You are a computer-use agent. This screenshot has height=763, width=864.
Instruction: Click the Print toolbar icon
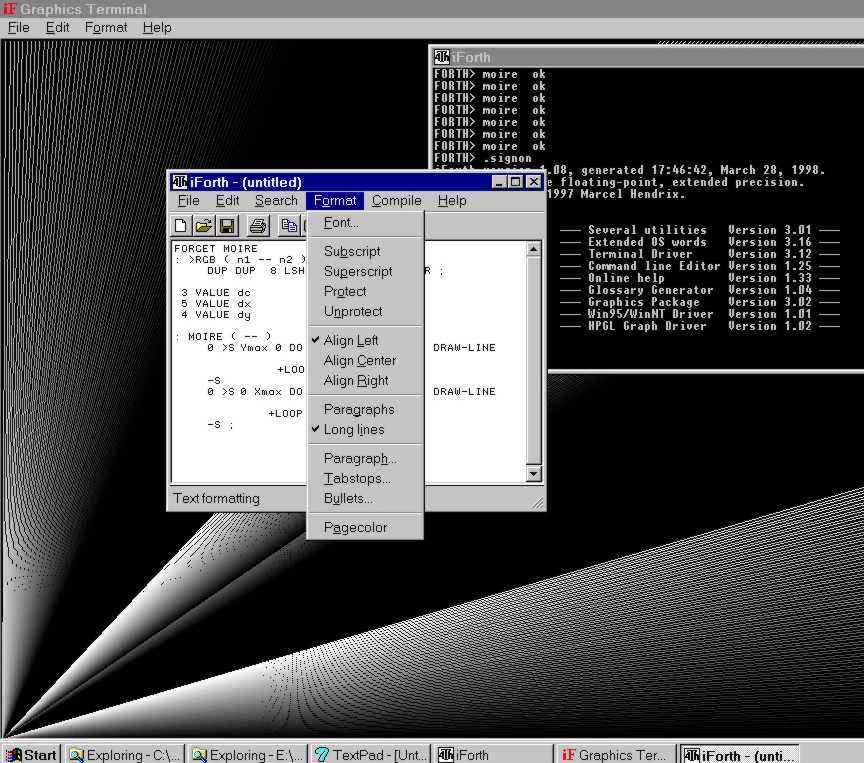pos(258,226)
